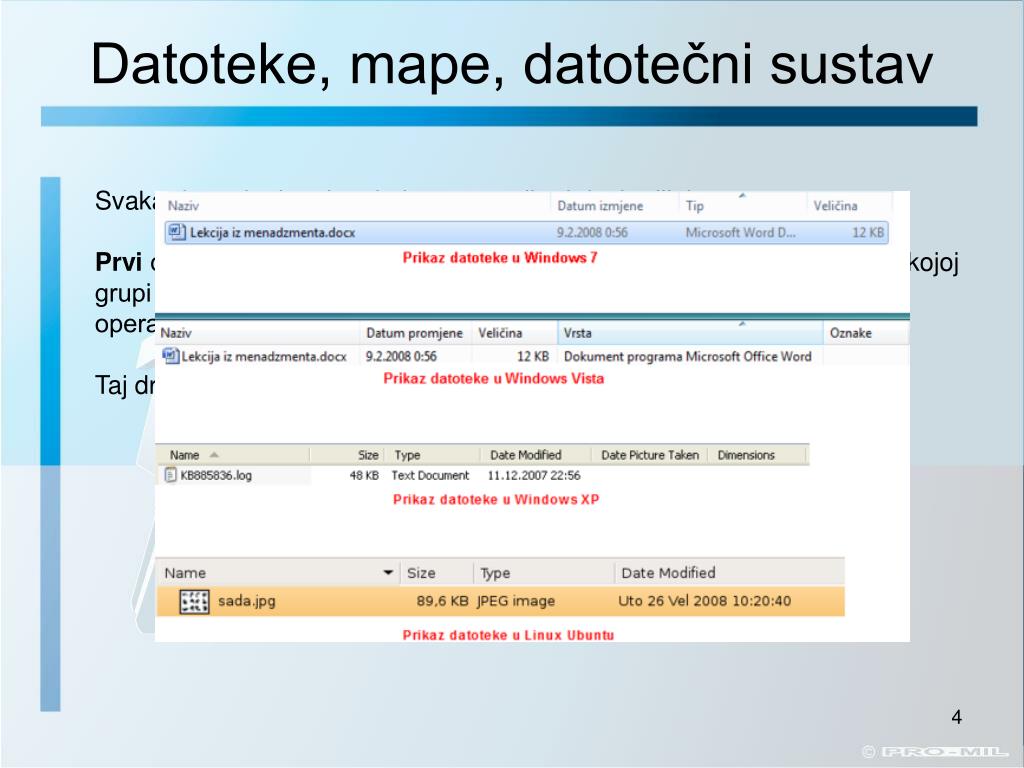Click the Ubuntu Type column header
Screen dimensions: 1024x768
click(495, 573)
